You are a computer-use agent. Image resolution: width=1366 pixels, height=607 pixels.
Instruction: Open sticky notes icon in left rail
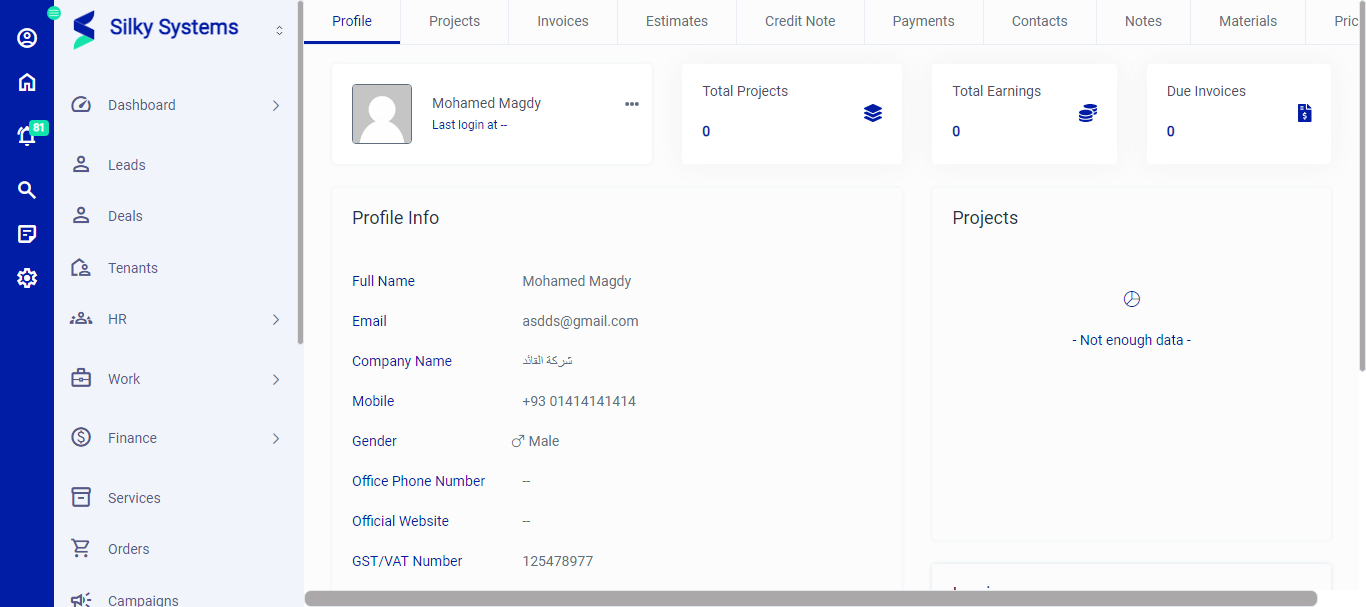pyautogui.click(x=27, y=234)
